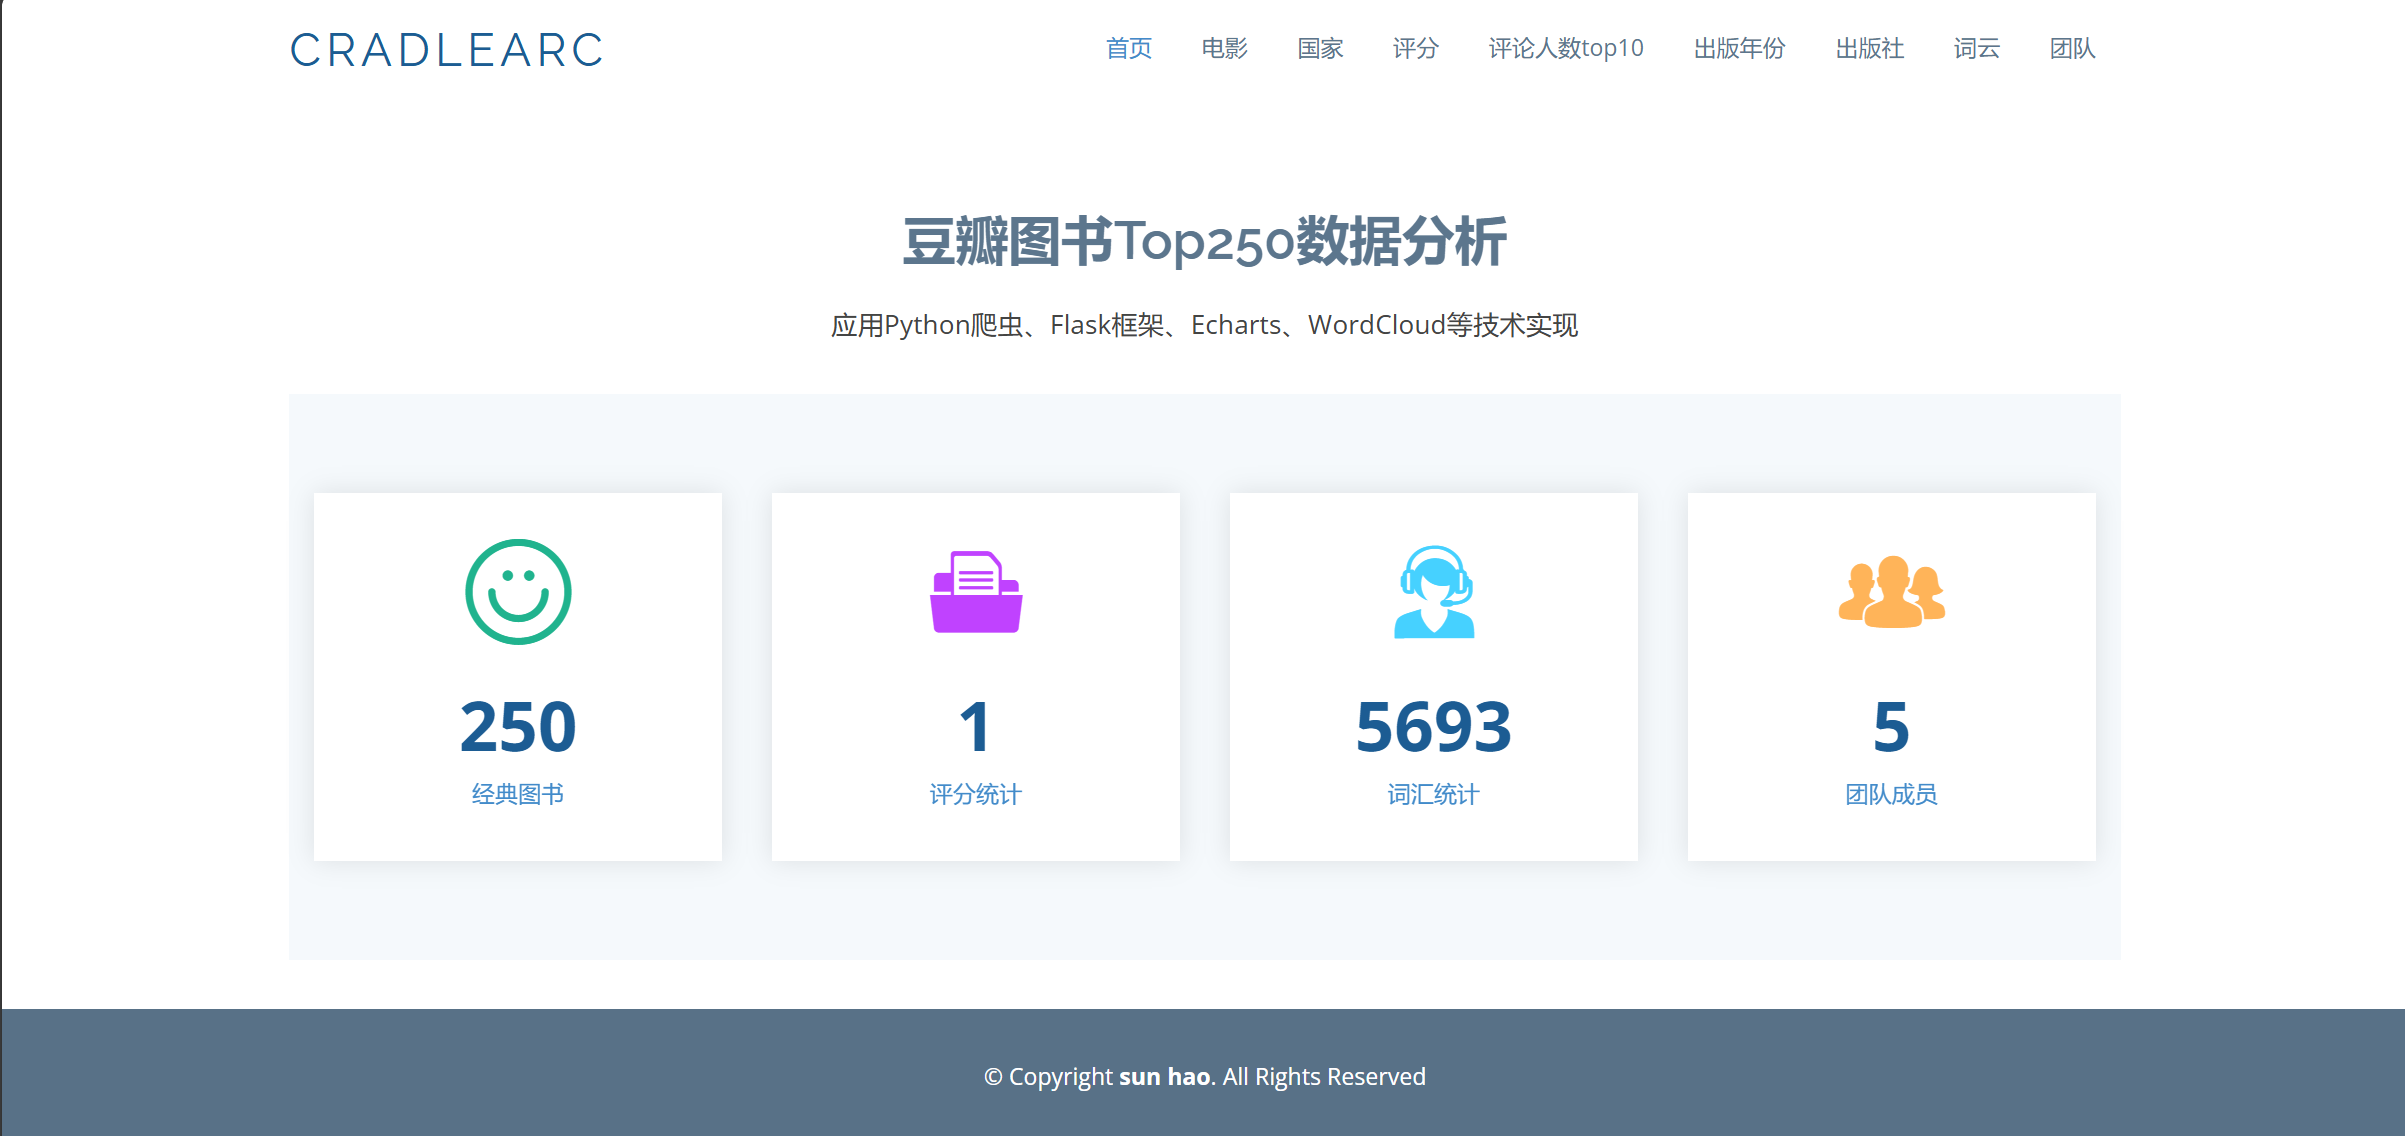Open 评论人数top10 page
Viewport: 2405px width, 1136px height.
coord(1566,48)
